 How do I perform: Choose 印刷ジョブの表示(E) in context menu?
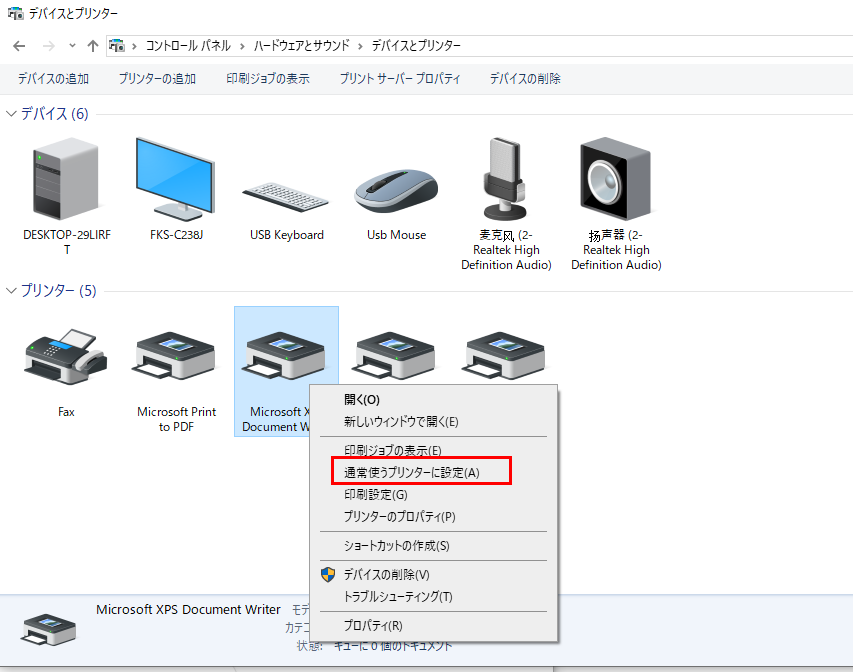click(433, 450)
